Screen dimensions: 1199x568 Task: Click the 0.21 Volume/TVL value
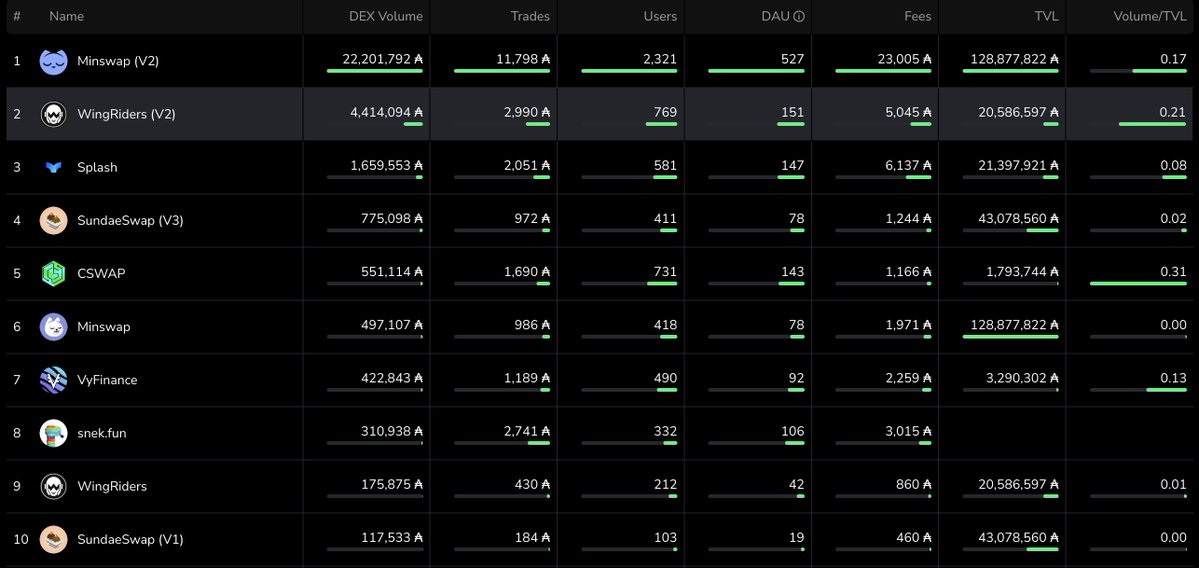coord(1173,112)
